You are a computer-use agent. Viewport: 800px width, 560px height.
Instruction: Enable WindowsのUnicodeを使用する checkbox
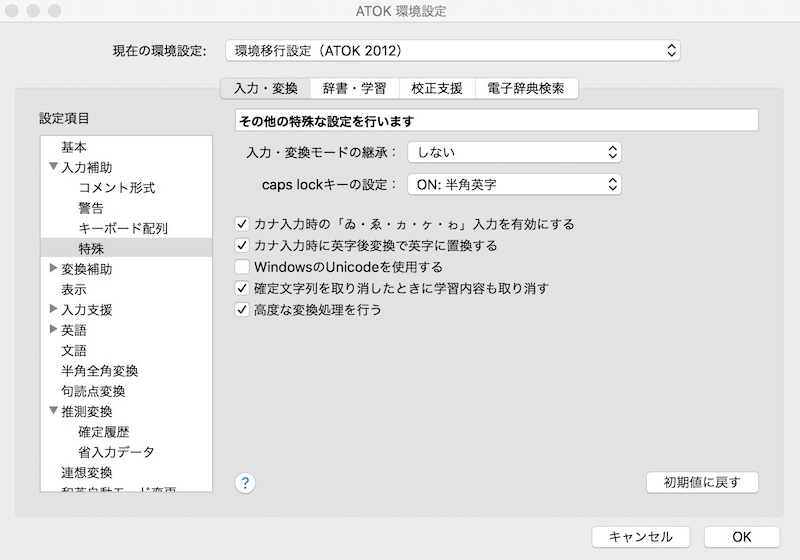pyautogui.click(x=242, y=267)
